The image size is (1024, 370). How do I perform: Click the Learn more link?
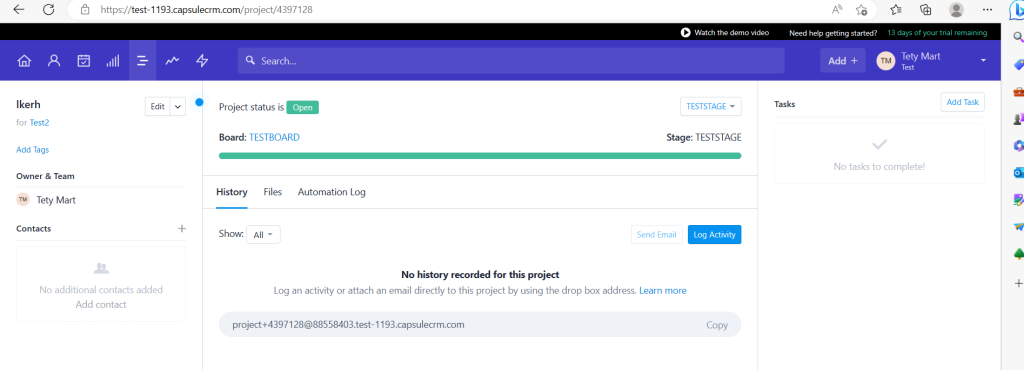pos(663,290)
